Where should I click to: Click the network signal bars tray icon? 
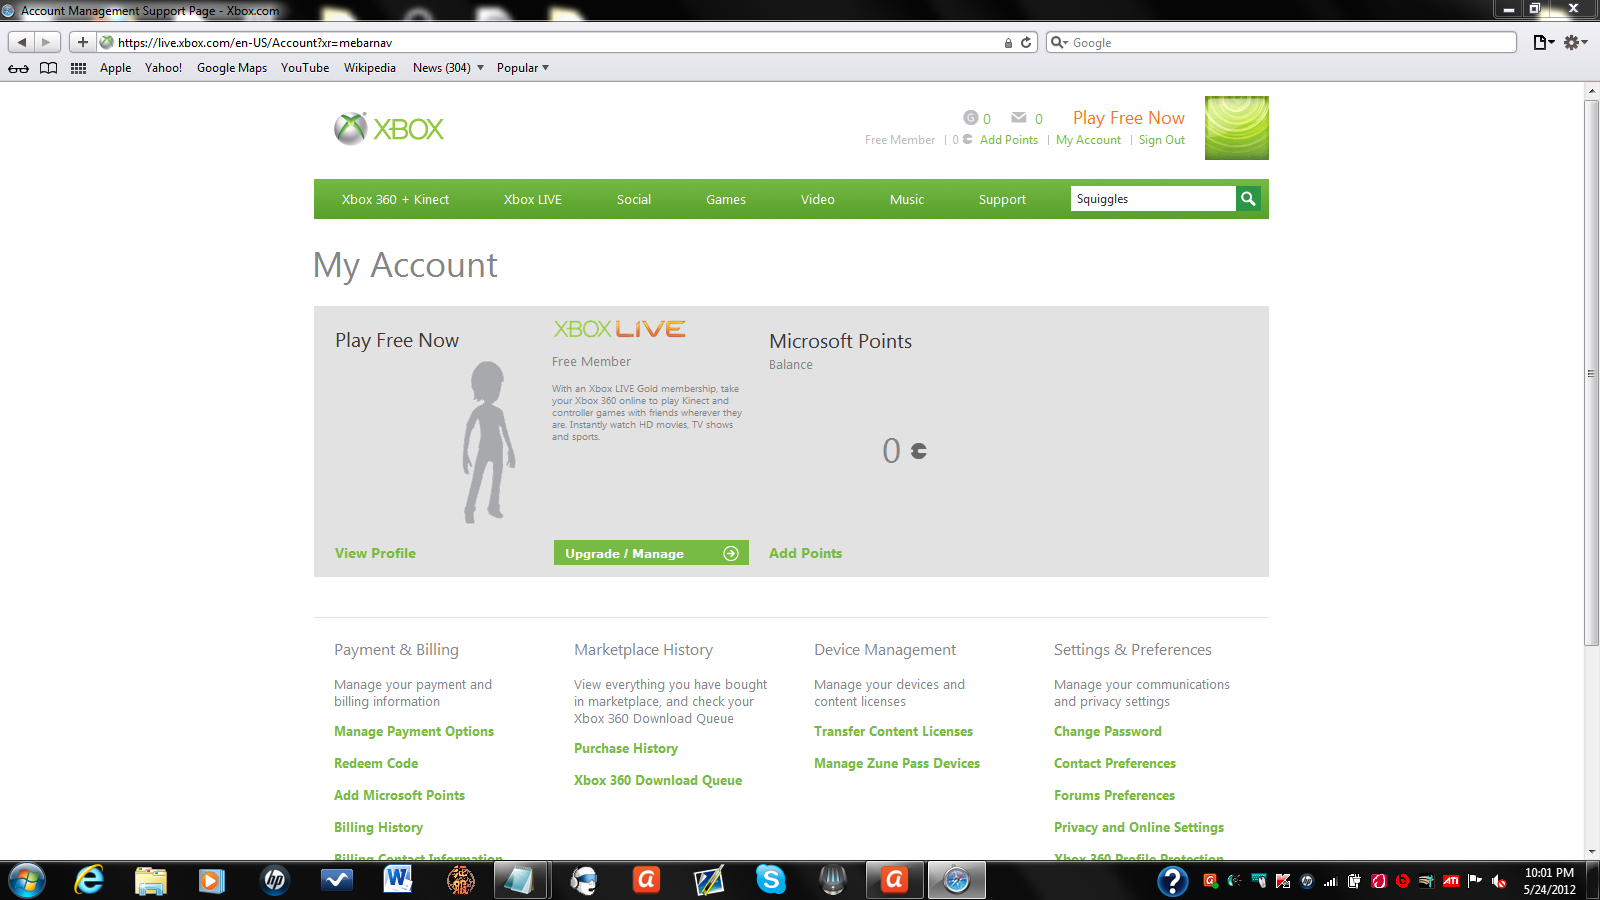(1330, 881)
